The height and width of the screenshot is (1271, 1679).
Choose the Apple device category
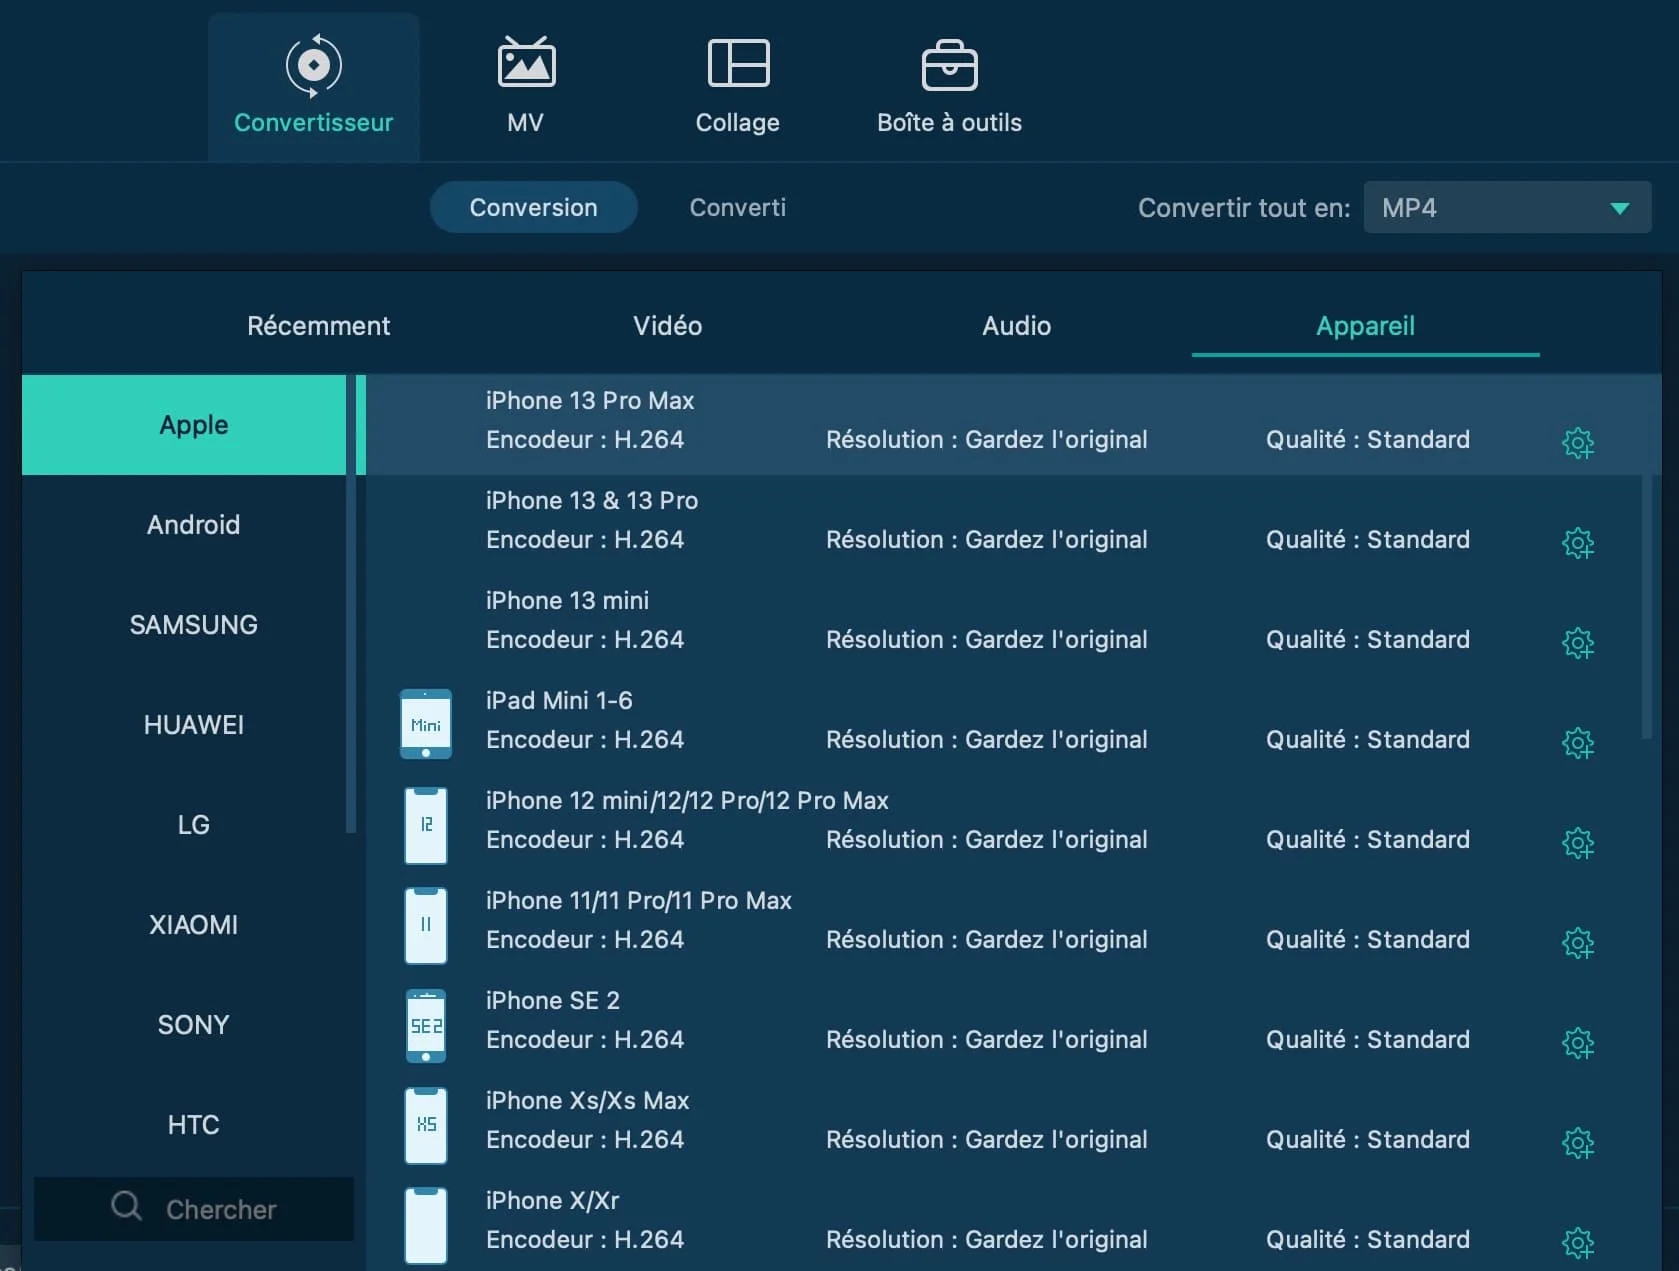click(x=184, y=425)
